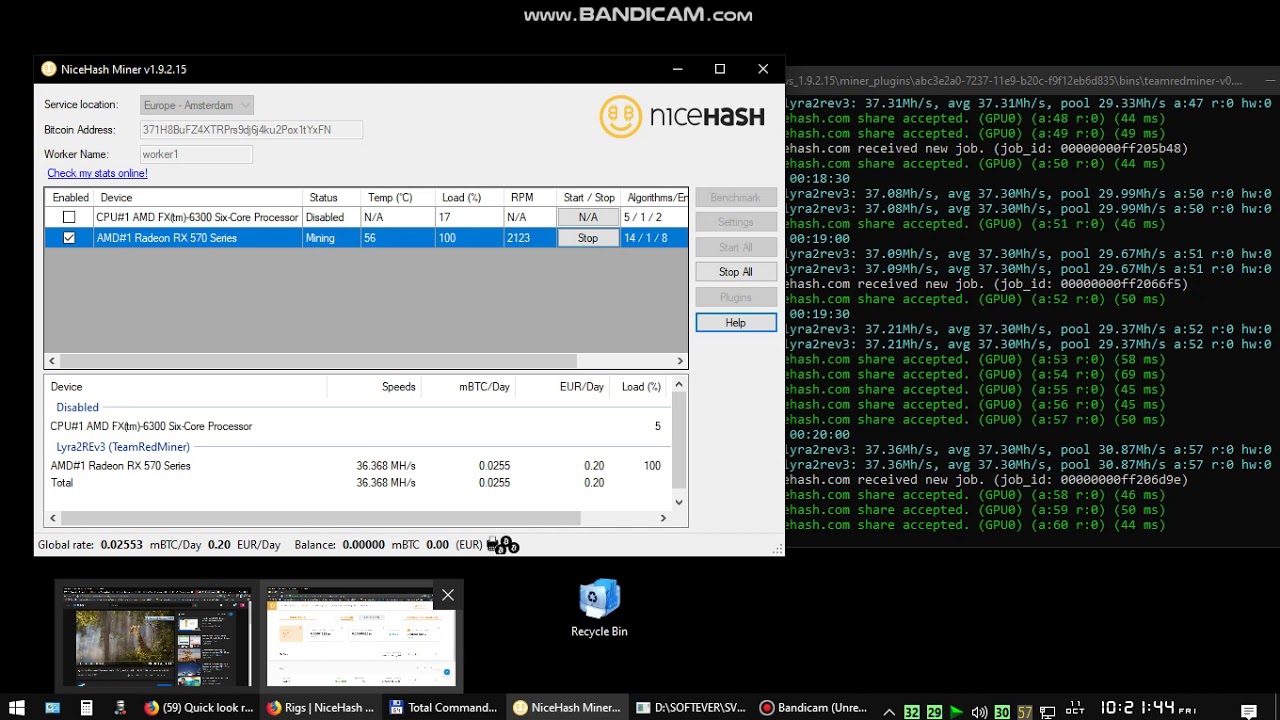
Task: Open the notification center icon
Action: (1249, 711)
